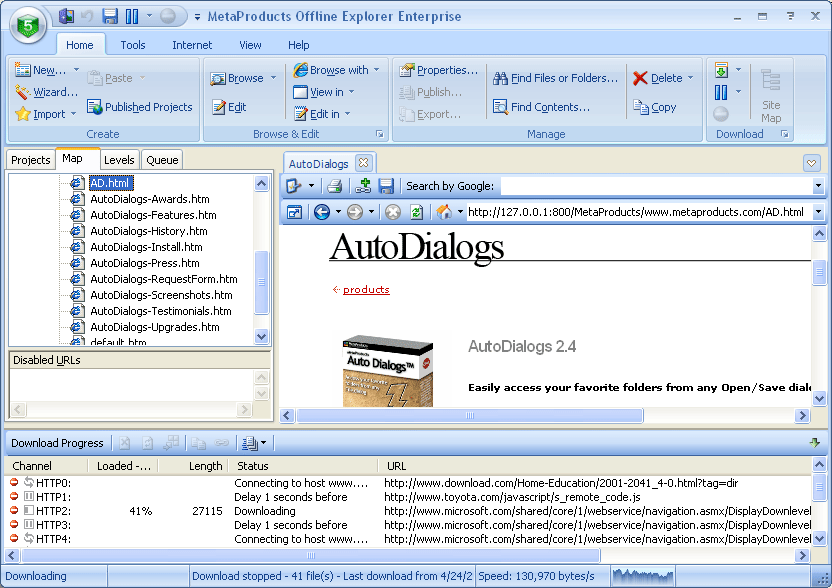
Task: Select AutoDialogs-Features.htm in the tree
Action: pyautogui.click(x=153, y=215)
